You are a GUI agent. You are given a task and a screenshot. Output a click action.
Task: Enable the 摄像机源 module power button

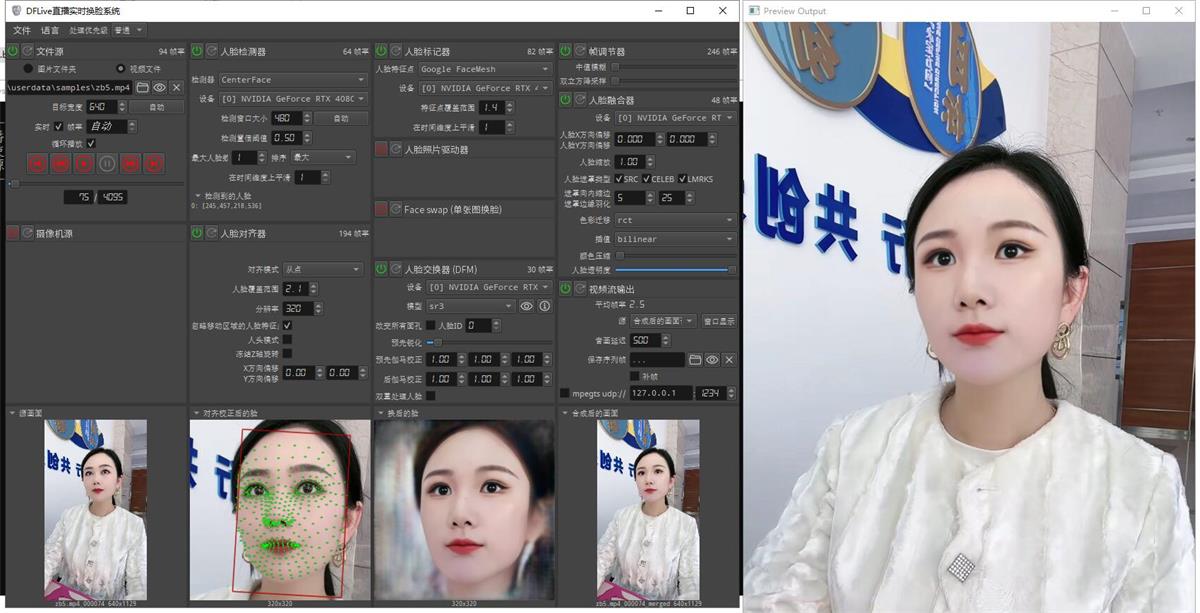coord(13,233)
